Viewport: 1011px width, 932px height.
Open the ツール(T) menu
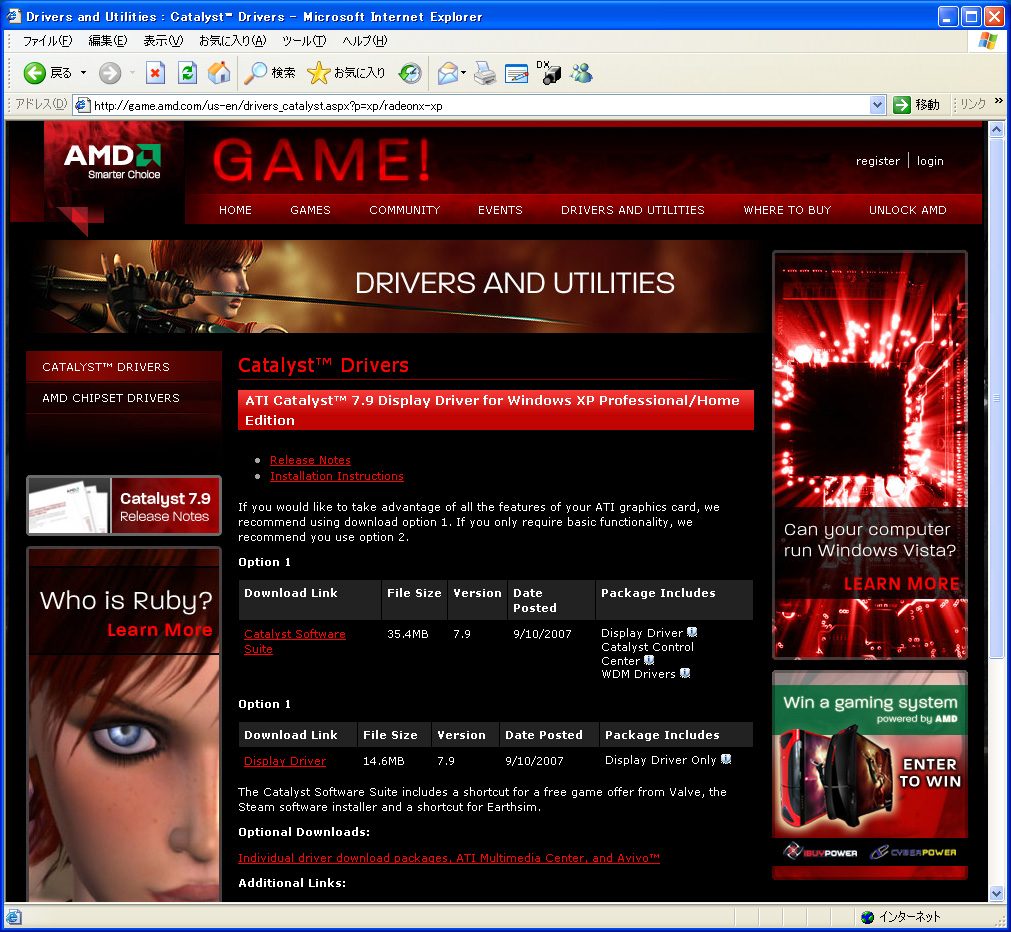click(x=304, y=41)
